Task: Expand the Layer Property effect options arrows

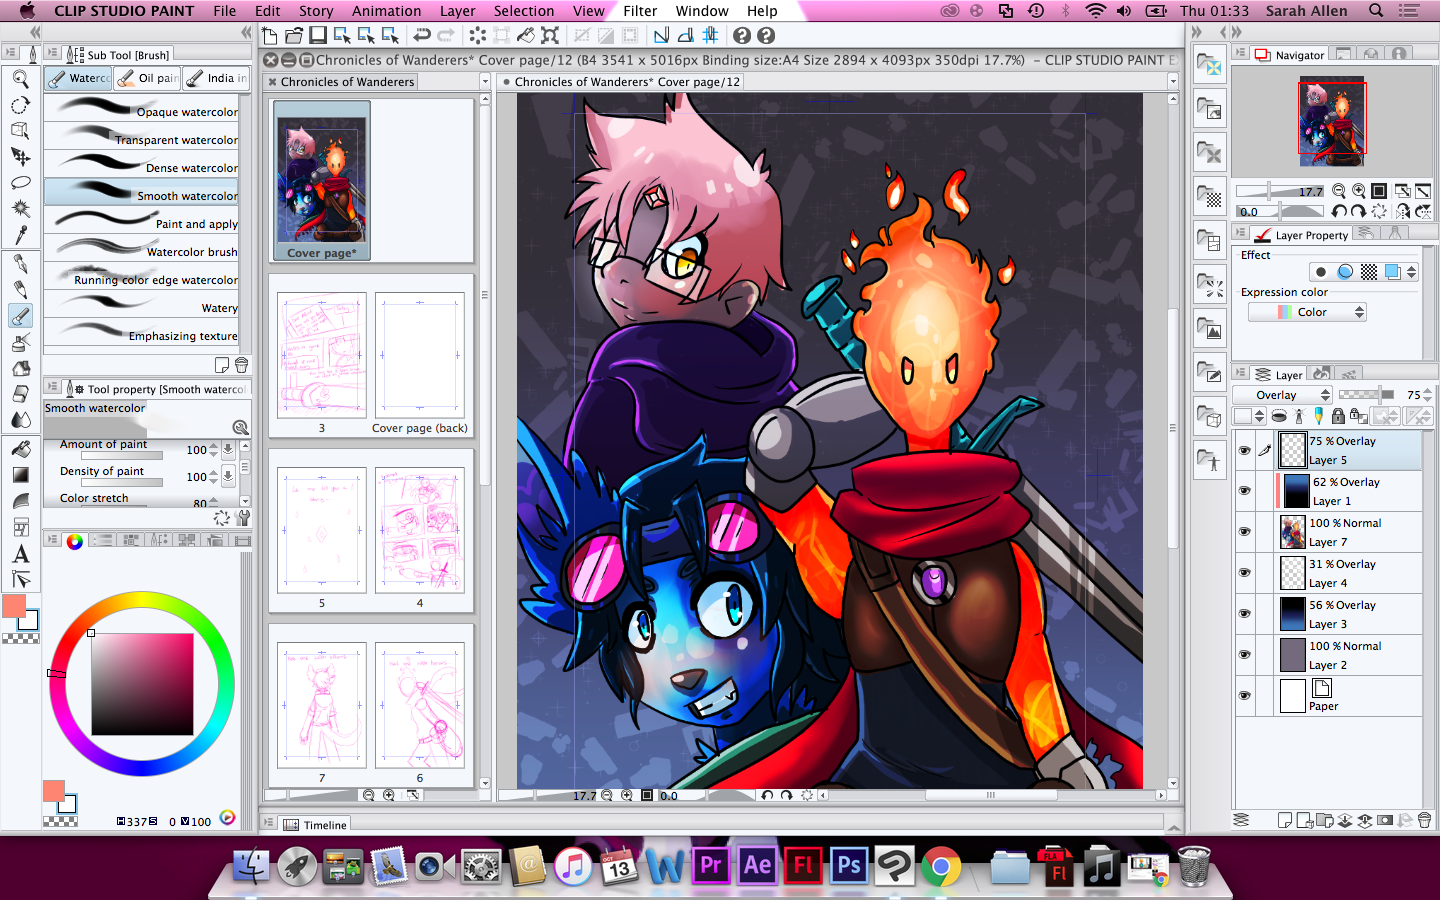Action: click(1411, 272)
